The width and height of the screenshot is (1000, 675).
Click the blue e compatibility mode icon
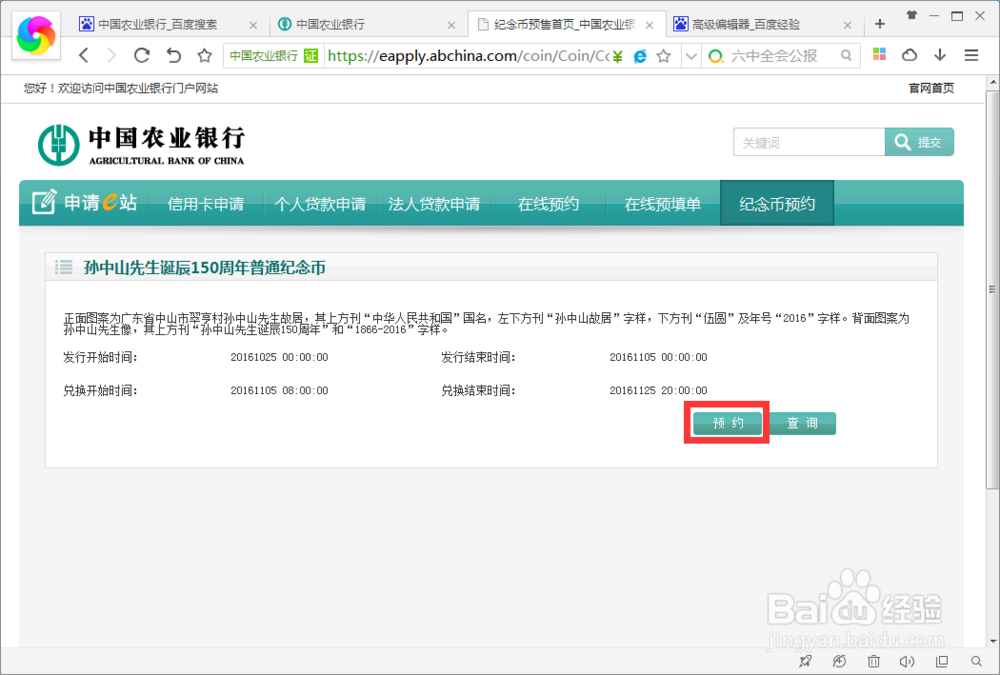point(639,56)
